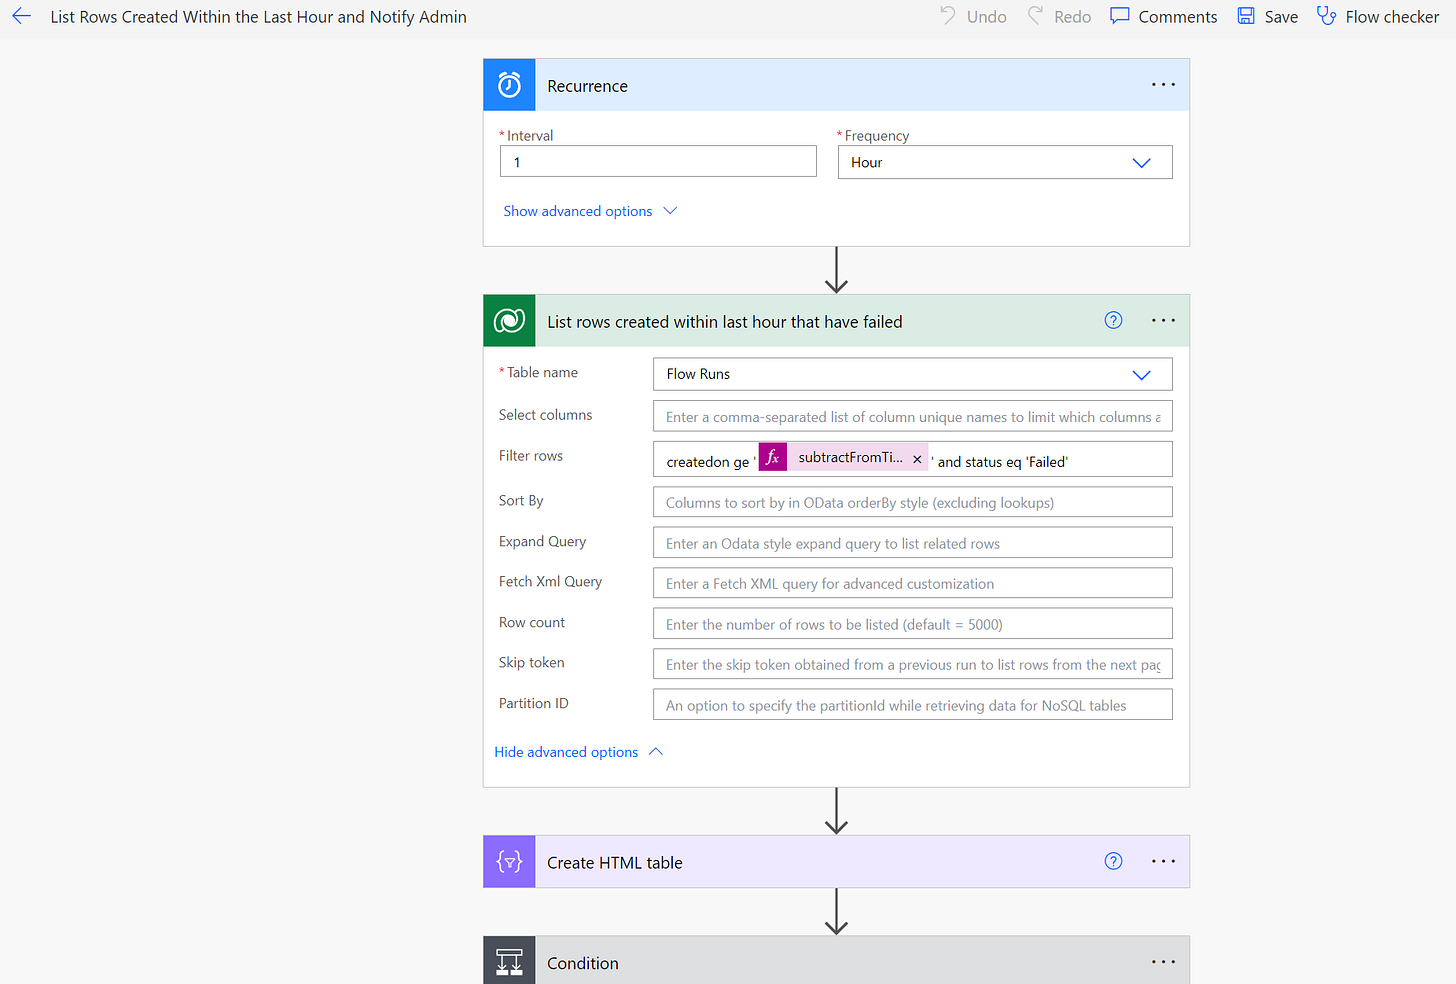Click the Create HTML table icon

click(x=509, y=862)
